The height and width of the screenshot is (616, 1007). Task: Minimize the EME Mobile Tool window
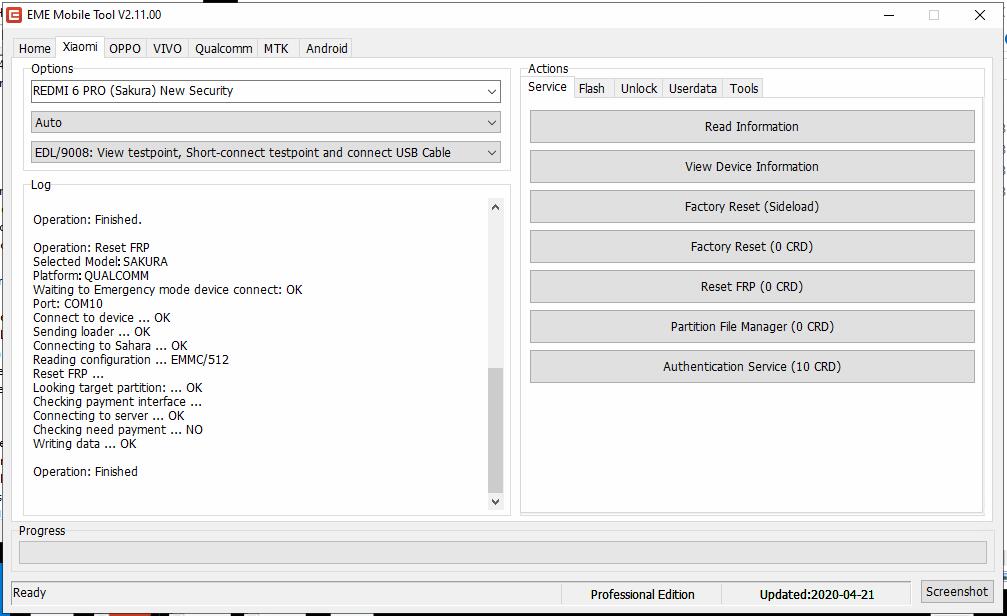point(889,15)
